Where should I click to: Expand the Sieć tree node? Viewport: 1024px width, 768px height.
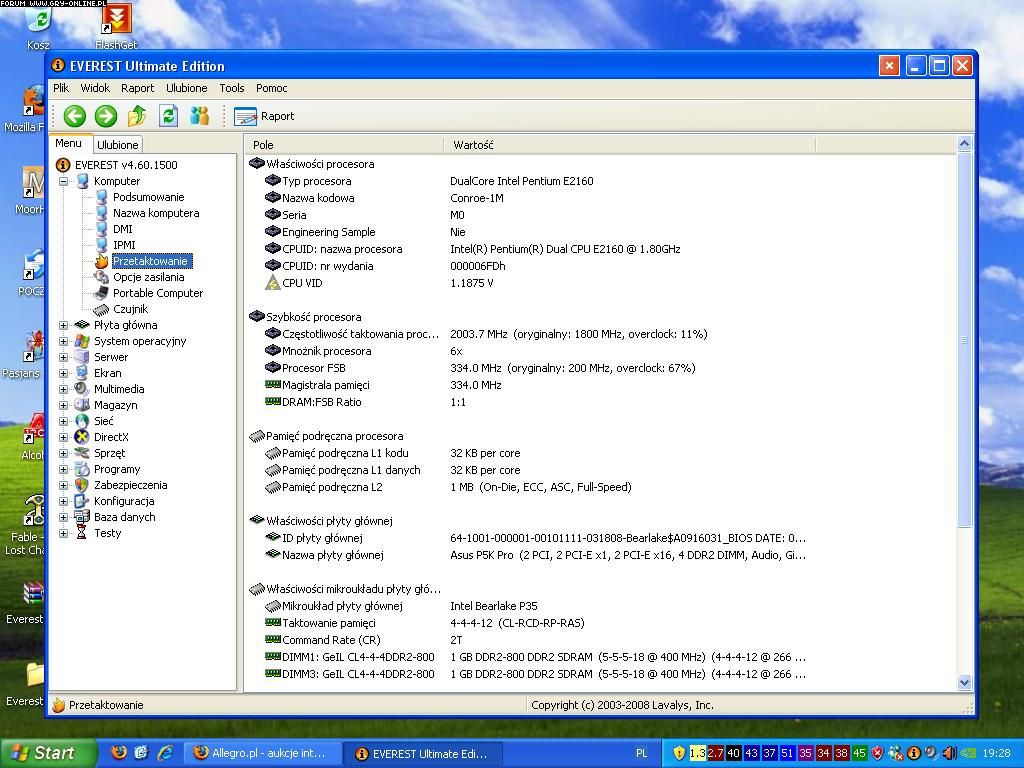(x=63, y=421)
